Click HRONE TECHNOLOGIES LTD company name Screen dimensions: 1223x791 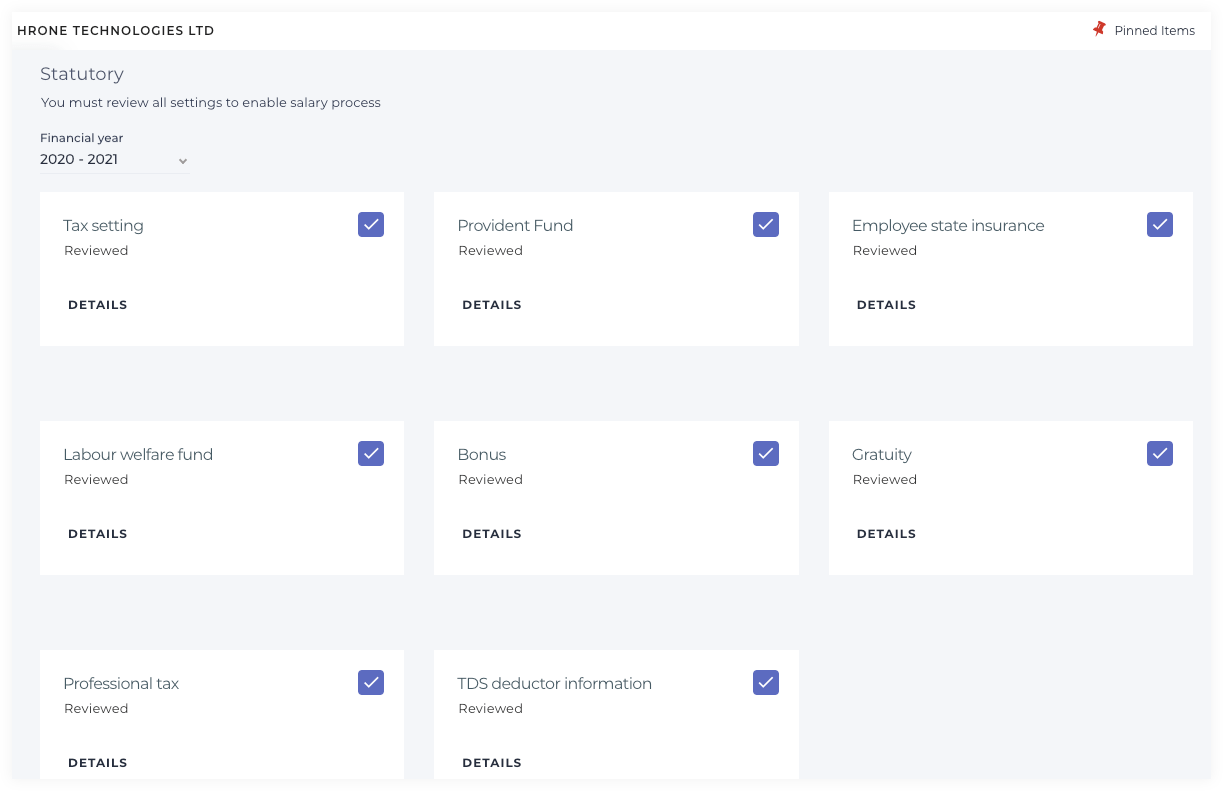[x=116, y=31]
